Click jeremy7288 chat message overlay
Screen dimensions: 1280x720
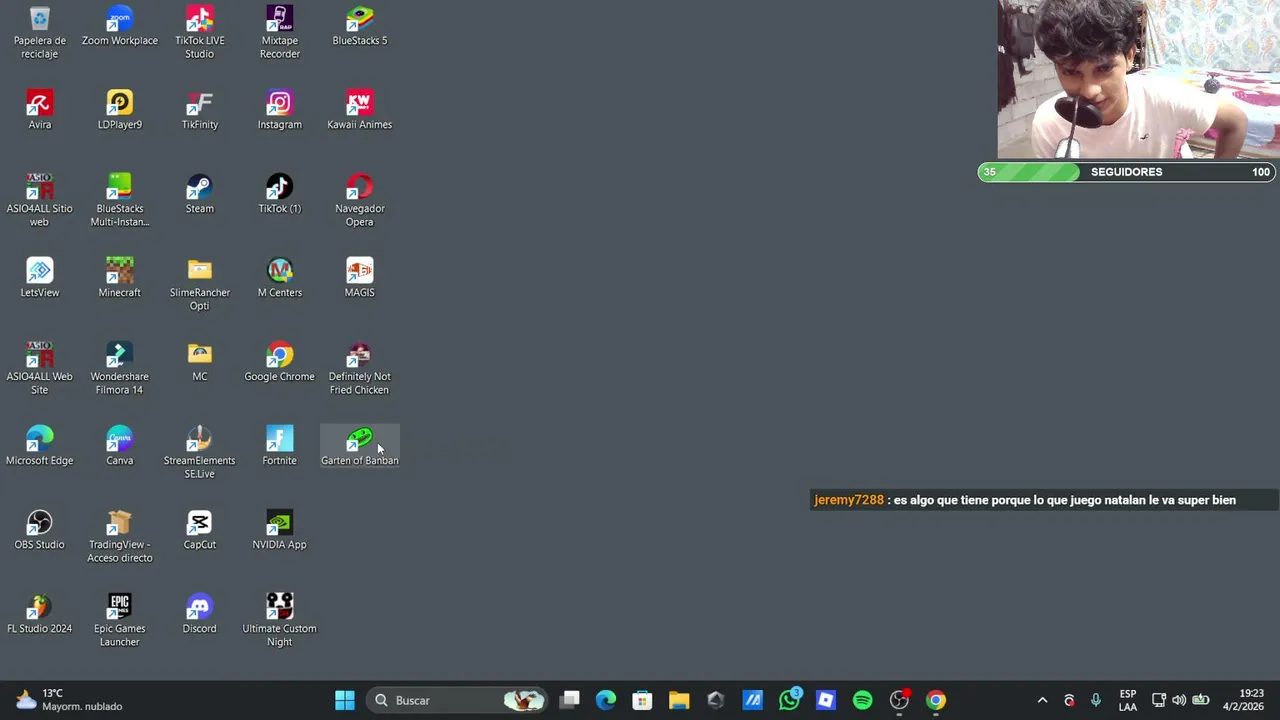1044,500
